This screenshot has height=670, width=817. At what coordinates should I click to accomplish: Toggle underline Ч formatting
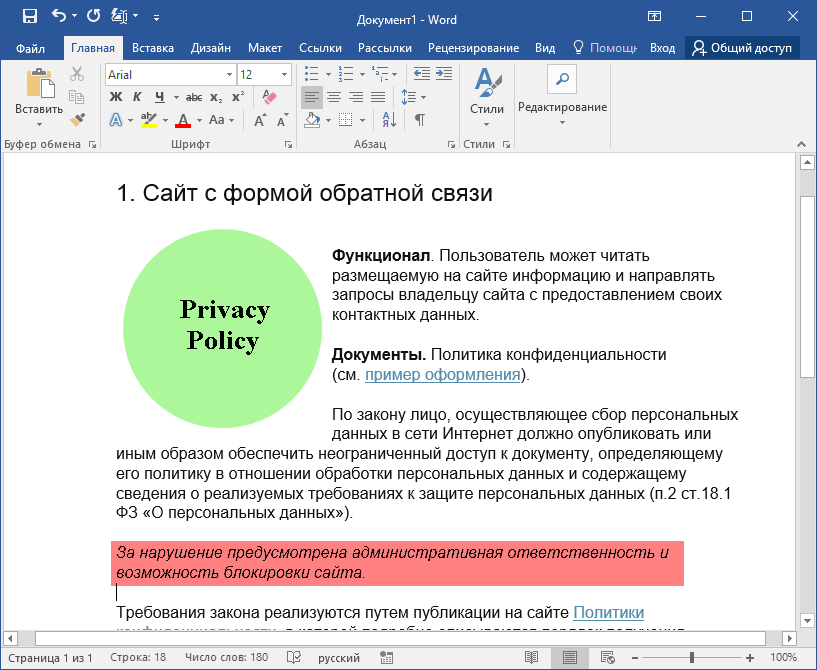pos(159,97)
